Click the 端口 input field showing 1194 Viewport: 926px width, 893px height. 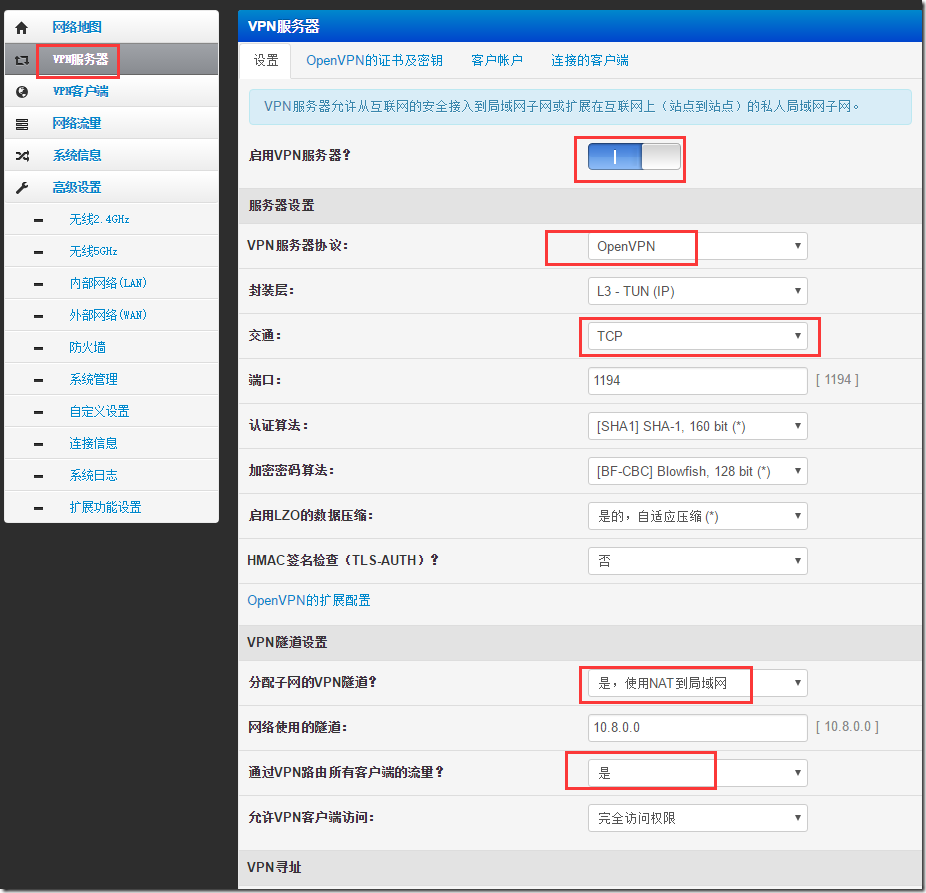pyautogui.click(x=697, y=381)
